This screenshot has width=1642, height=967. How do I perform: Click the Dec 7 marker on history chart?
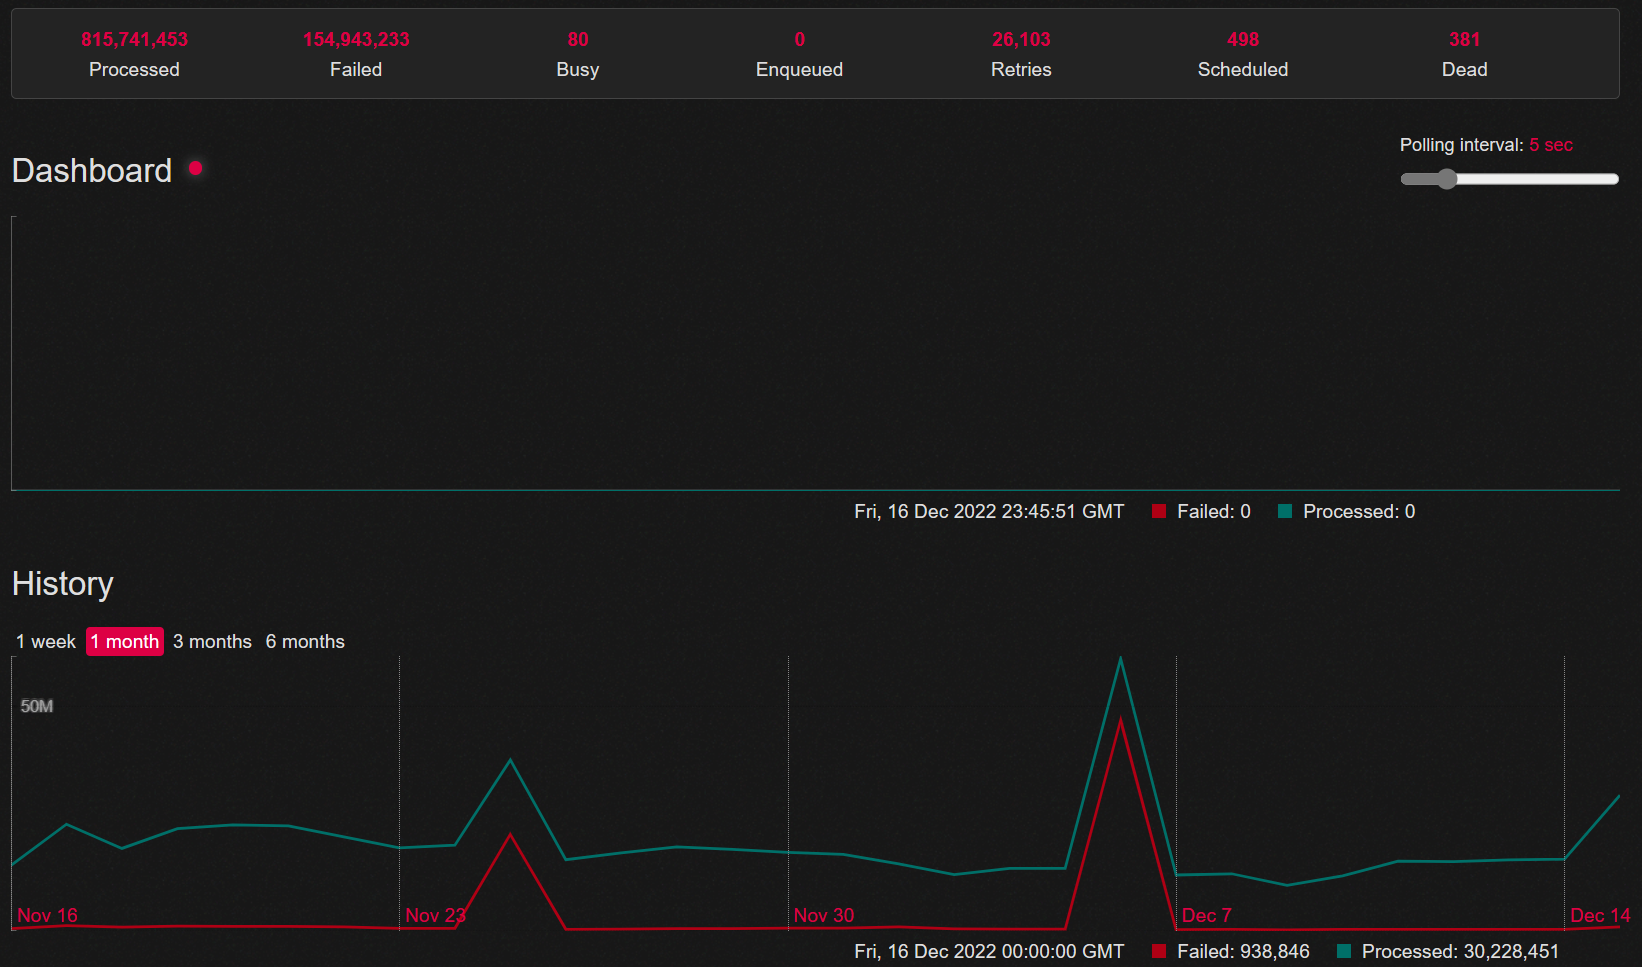(1206, 915)
